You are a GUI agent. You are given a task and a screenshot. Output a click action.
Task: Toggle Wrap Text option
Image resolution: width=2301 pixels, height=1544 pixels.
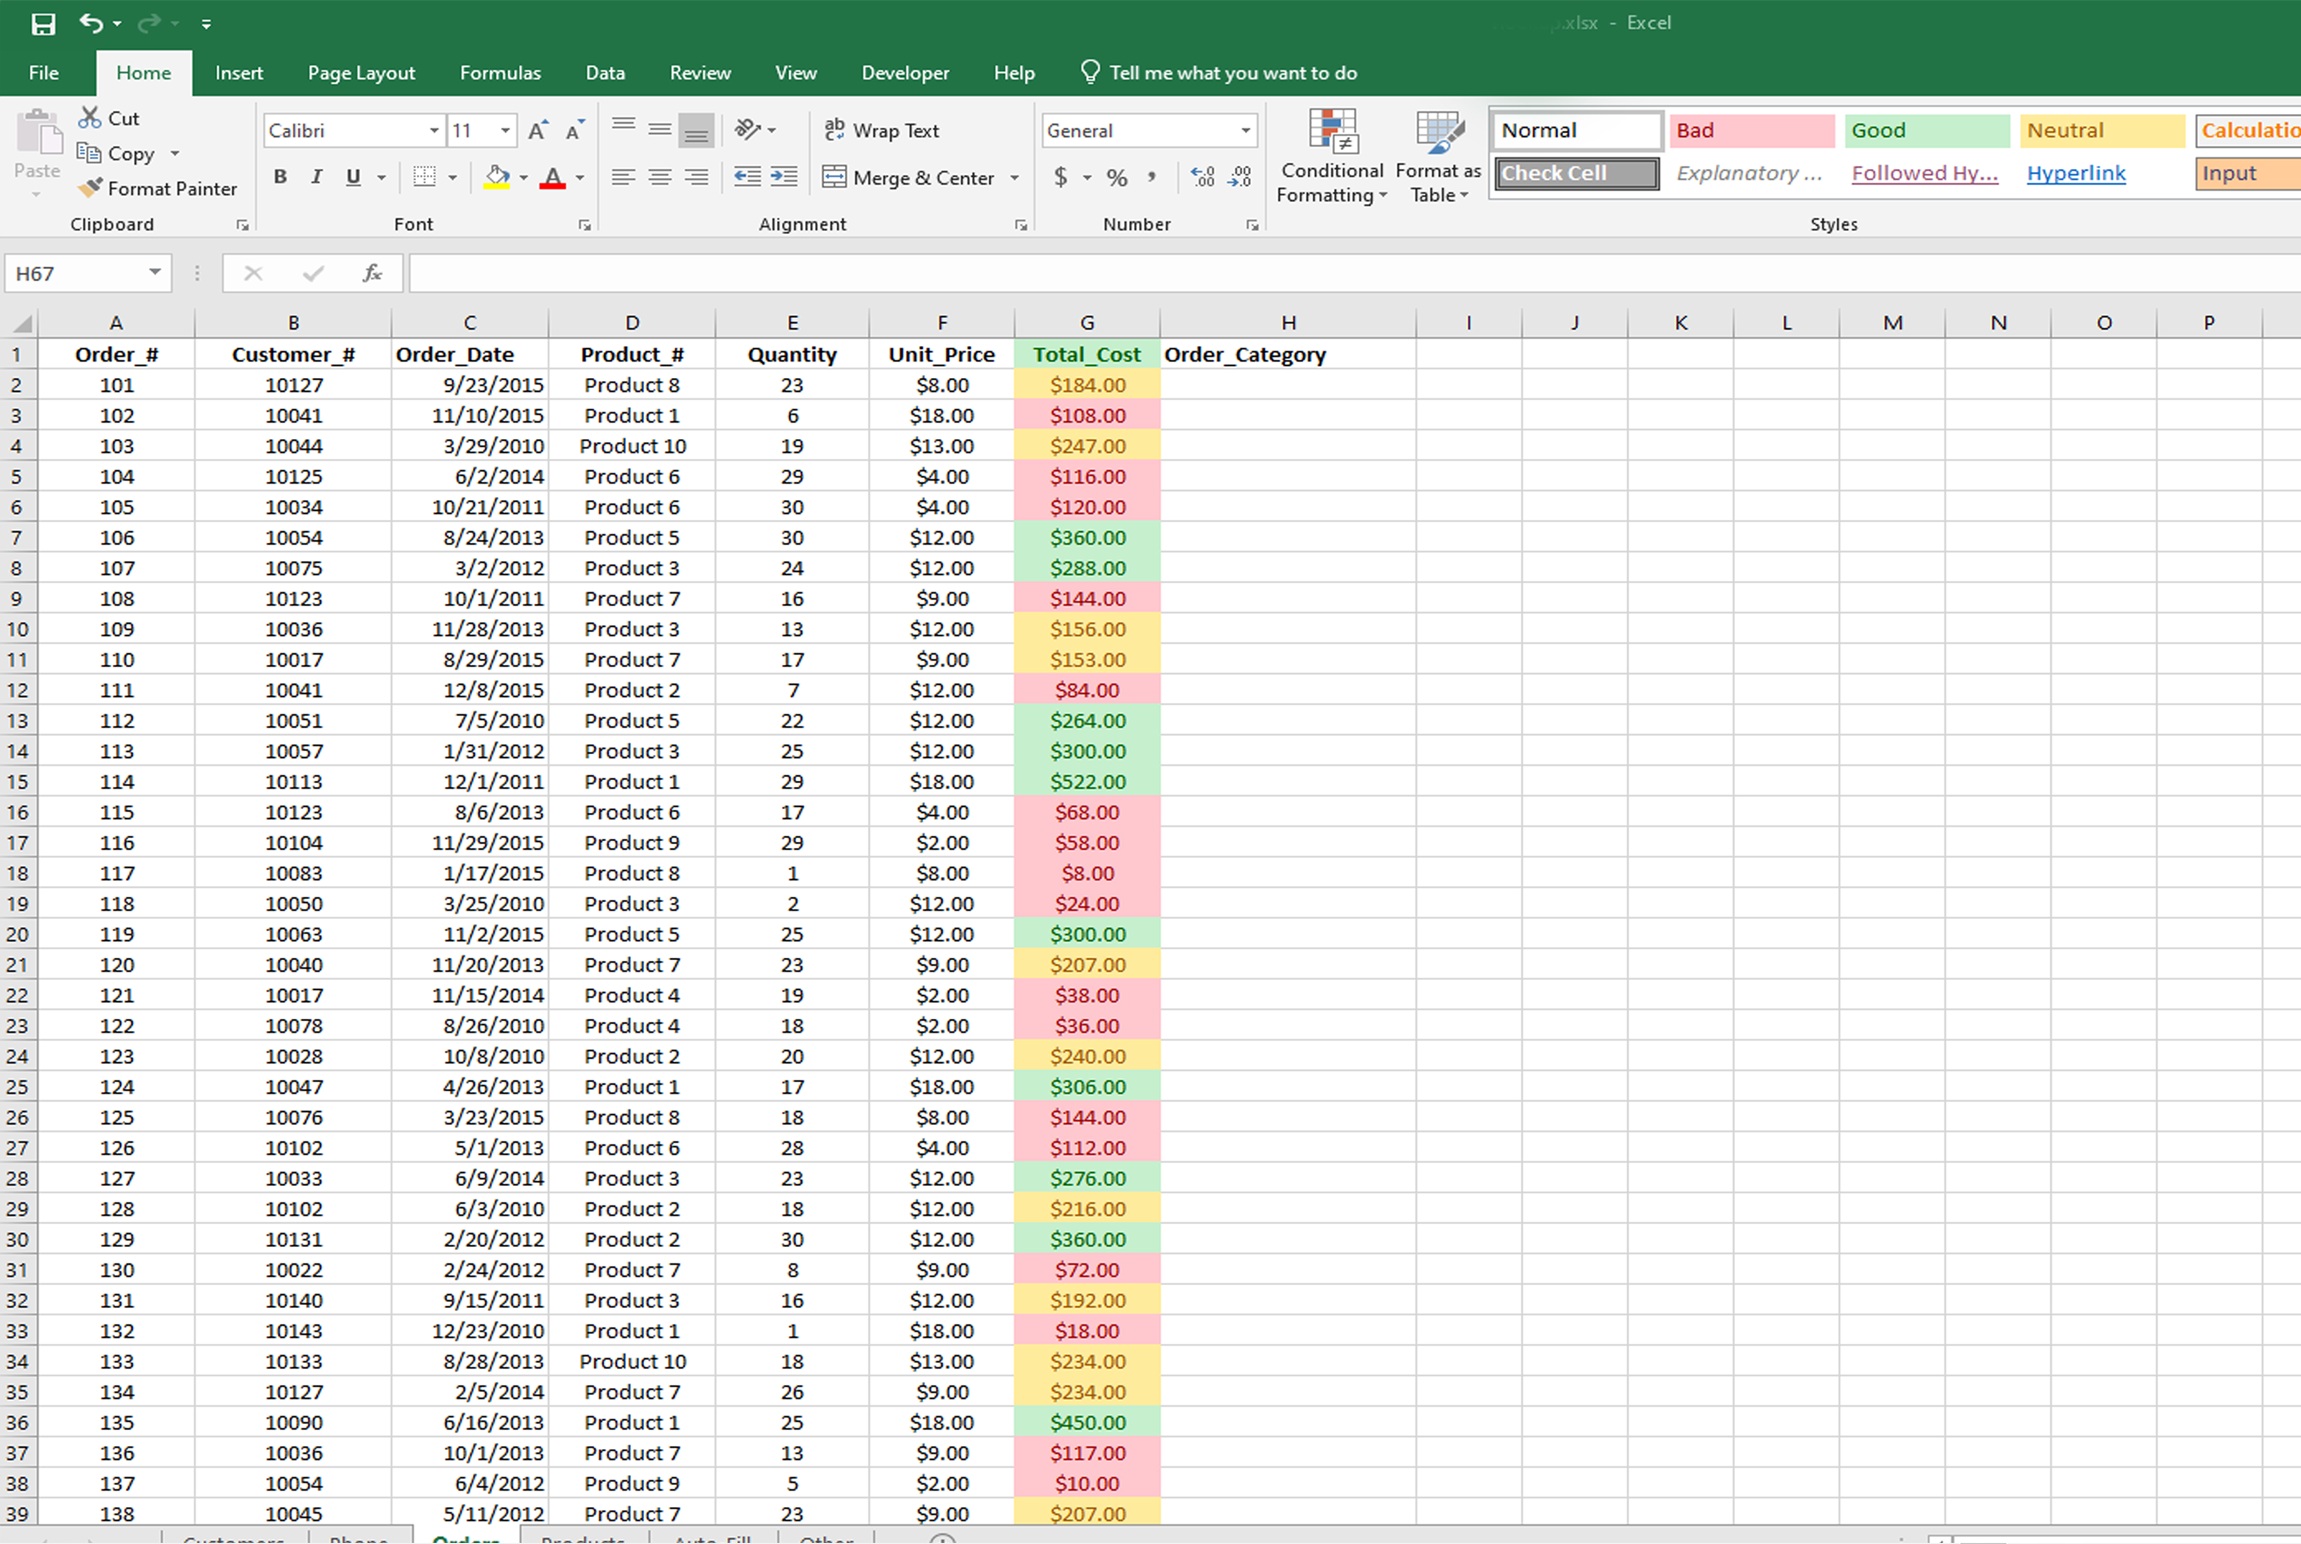click(881, 130)
